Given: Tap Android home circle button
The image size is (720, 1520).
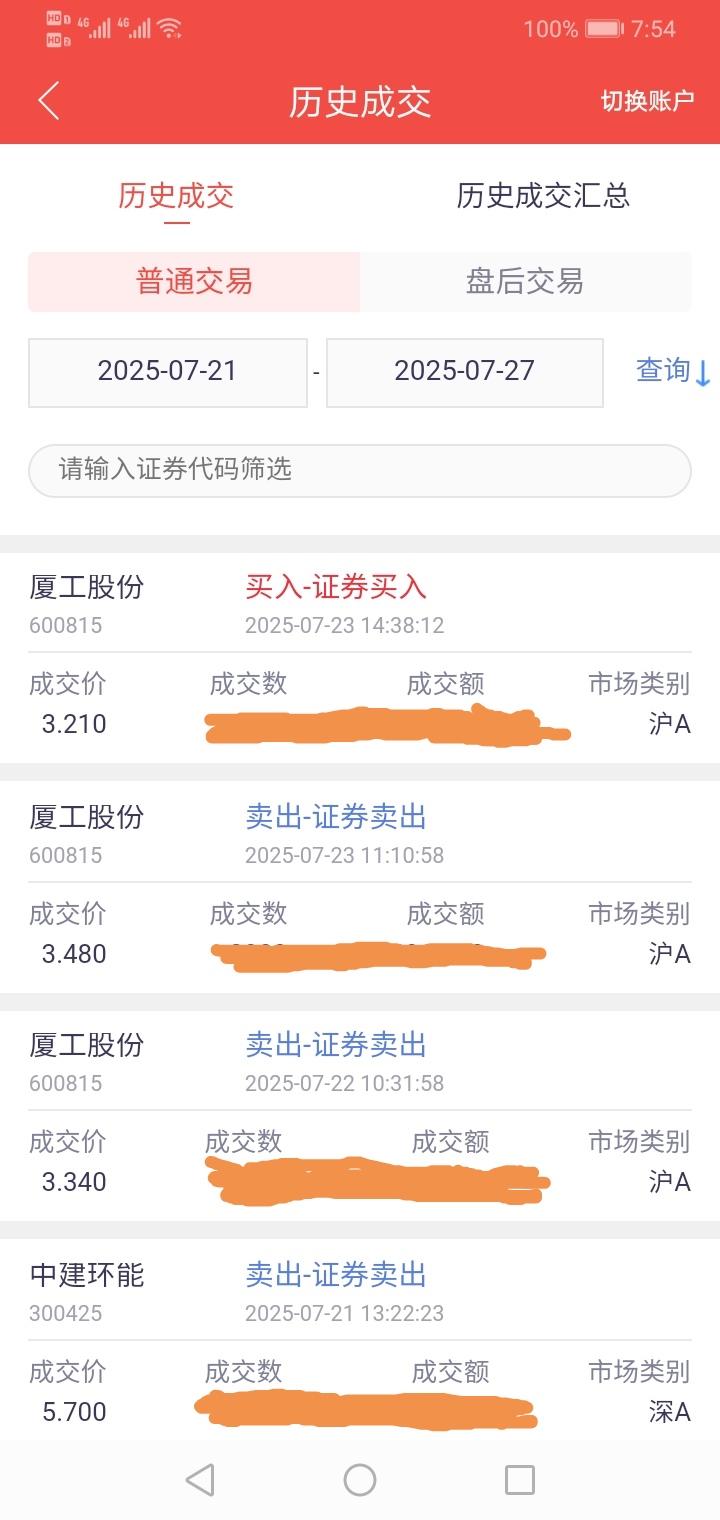Looking at the screenshot, I should [360, 1479].
